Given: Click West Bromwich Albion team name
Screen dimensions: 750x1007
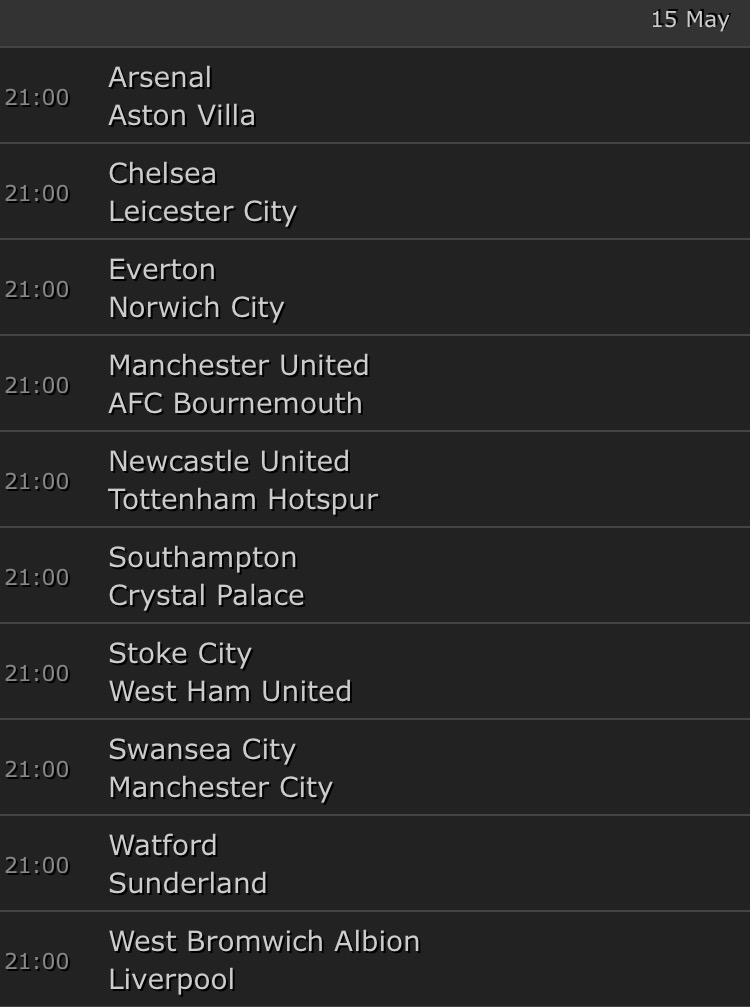Looking at the screenshot, I should (x=264, y=941).
